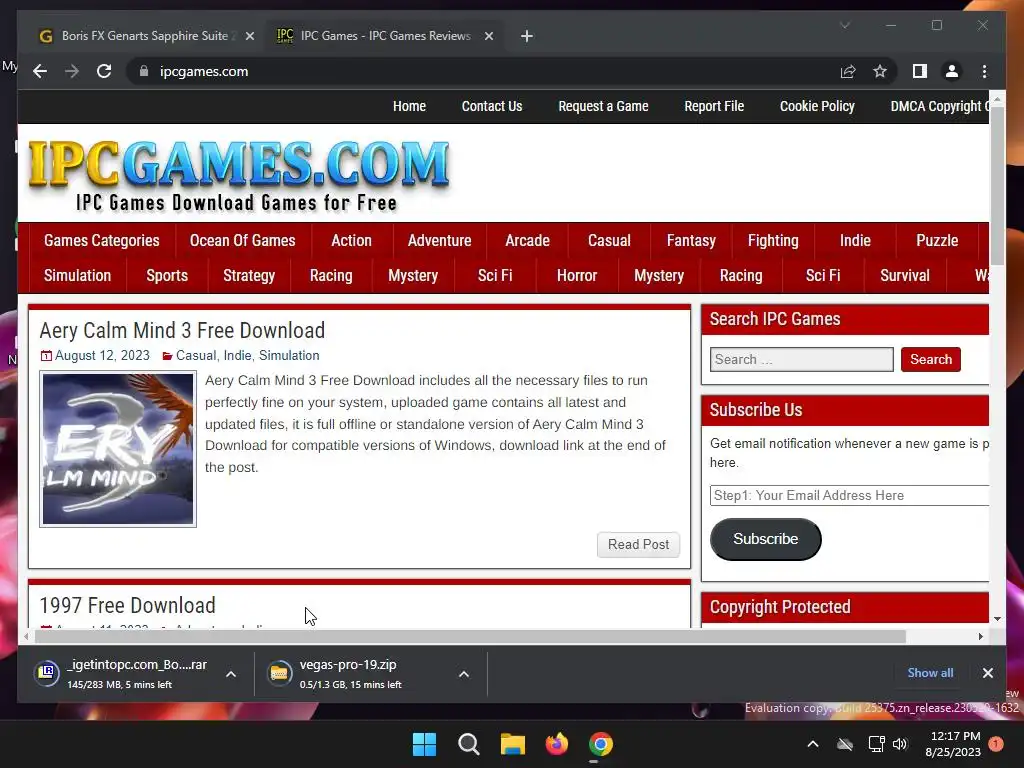
Task: Click the browser forward arrow
Action: coord(72,71)
